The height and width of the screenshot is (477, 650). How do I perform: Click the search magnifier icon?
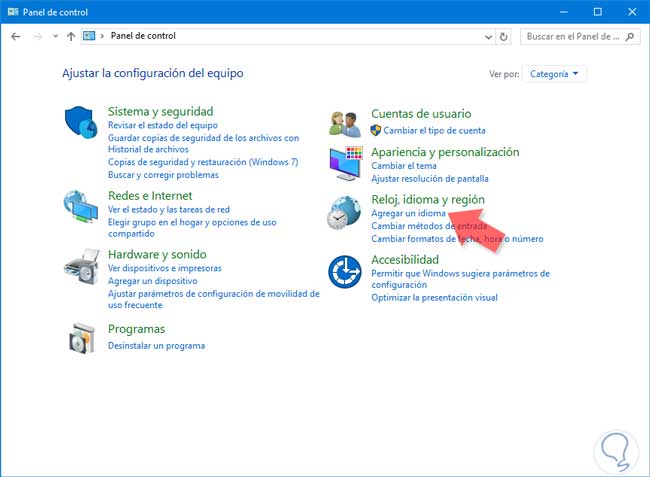pos(630,36)
